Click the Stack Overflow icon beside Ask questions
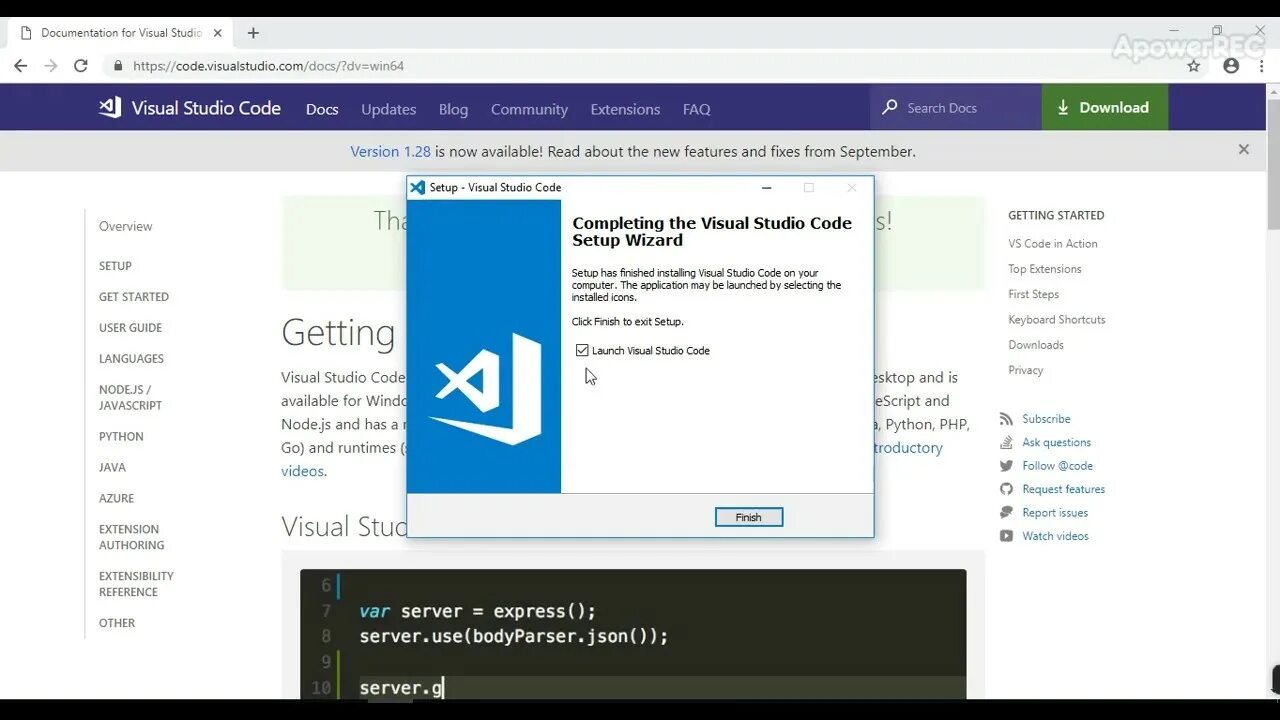Screen dimensions: 1280x720 pos(1006,442)
